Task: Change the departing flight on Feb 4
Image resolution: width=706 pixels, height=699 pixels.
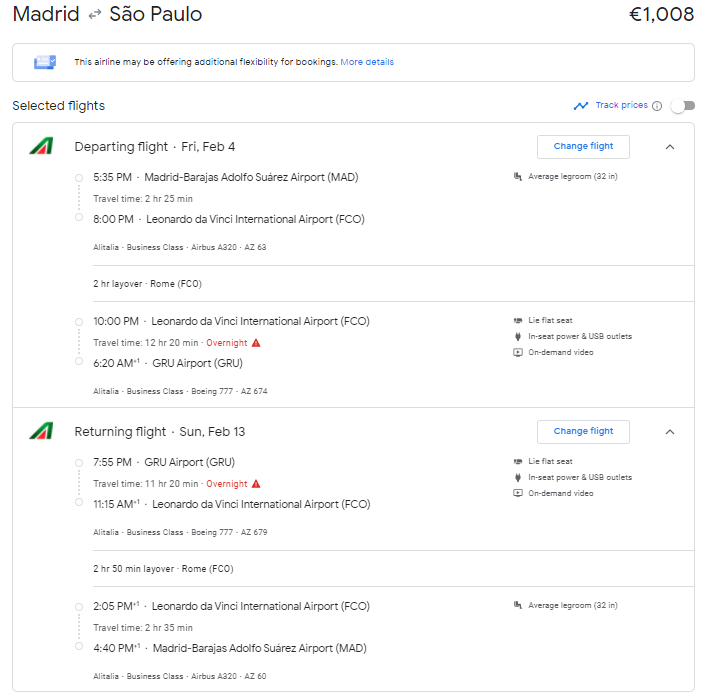Action: (583, 147)
